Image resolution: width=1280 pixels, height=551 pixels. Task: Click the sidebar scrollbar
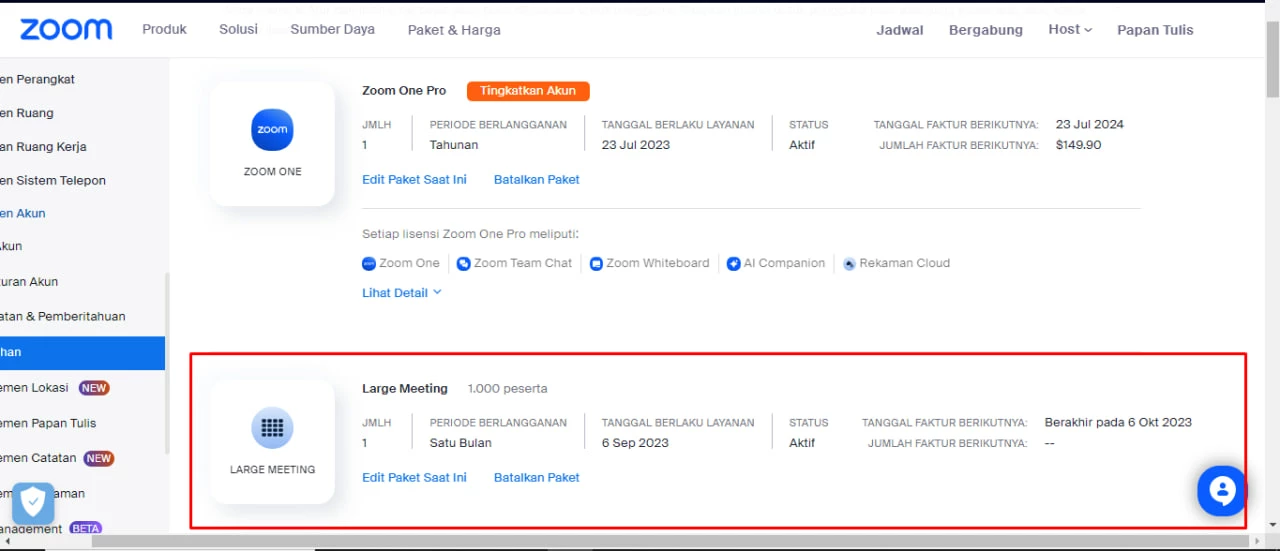pos(167,362)
